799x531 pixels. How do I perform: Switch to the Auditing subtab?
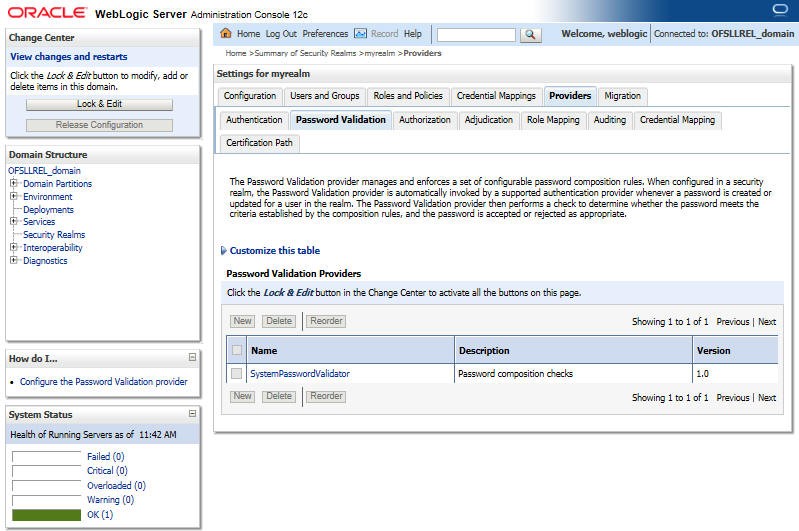[x=609, y=120]
